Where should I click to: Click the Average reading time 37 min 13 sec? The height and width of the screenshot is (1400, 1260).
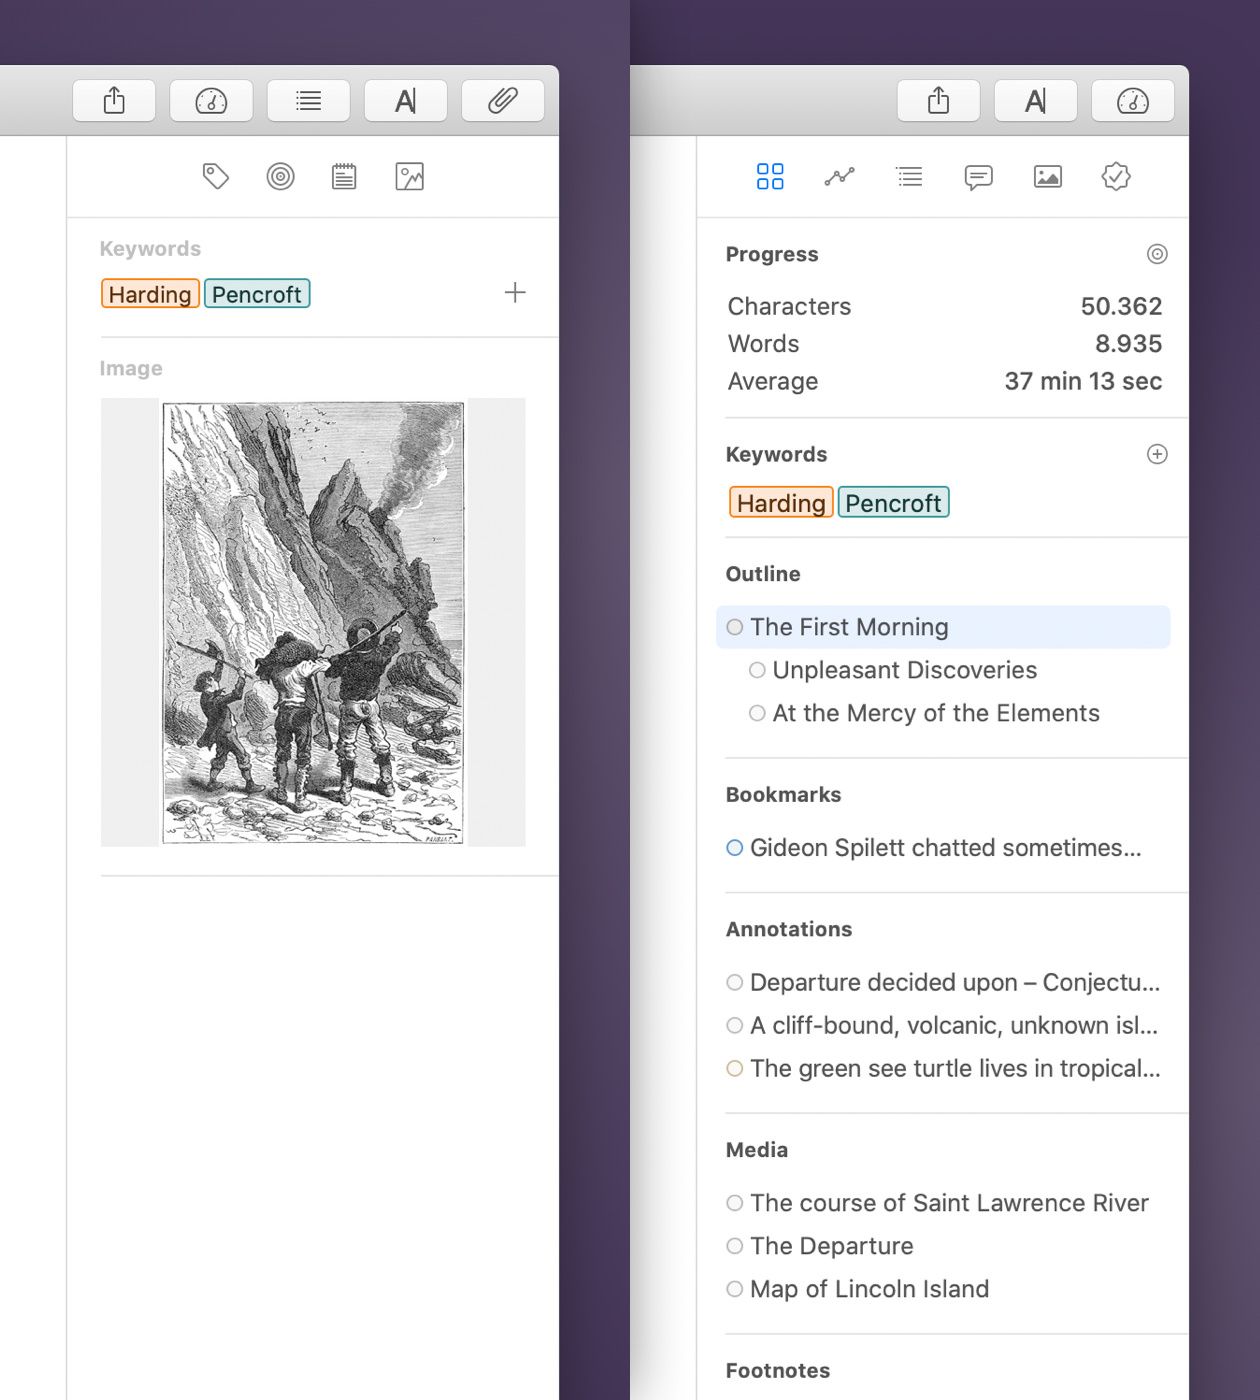click(1083, 381)
